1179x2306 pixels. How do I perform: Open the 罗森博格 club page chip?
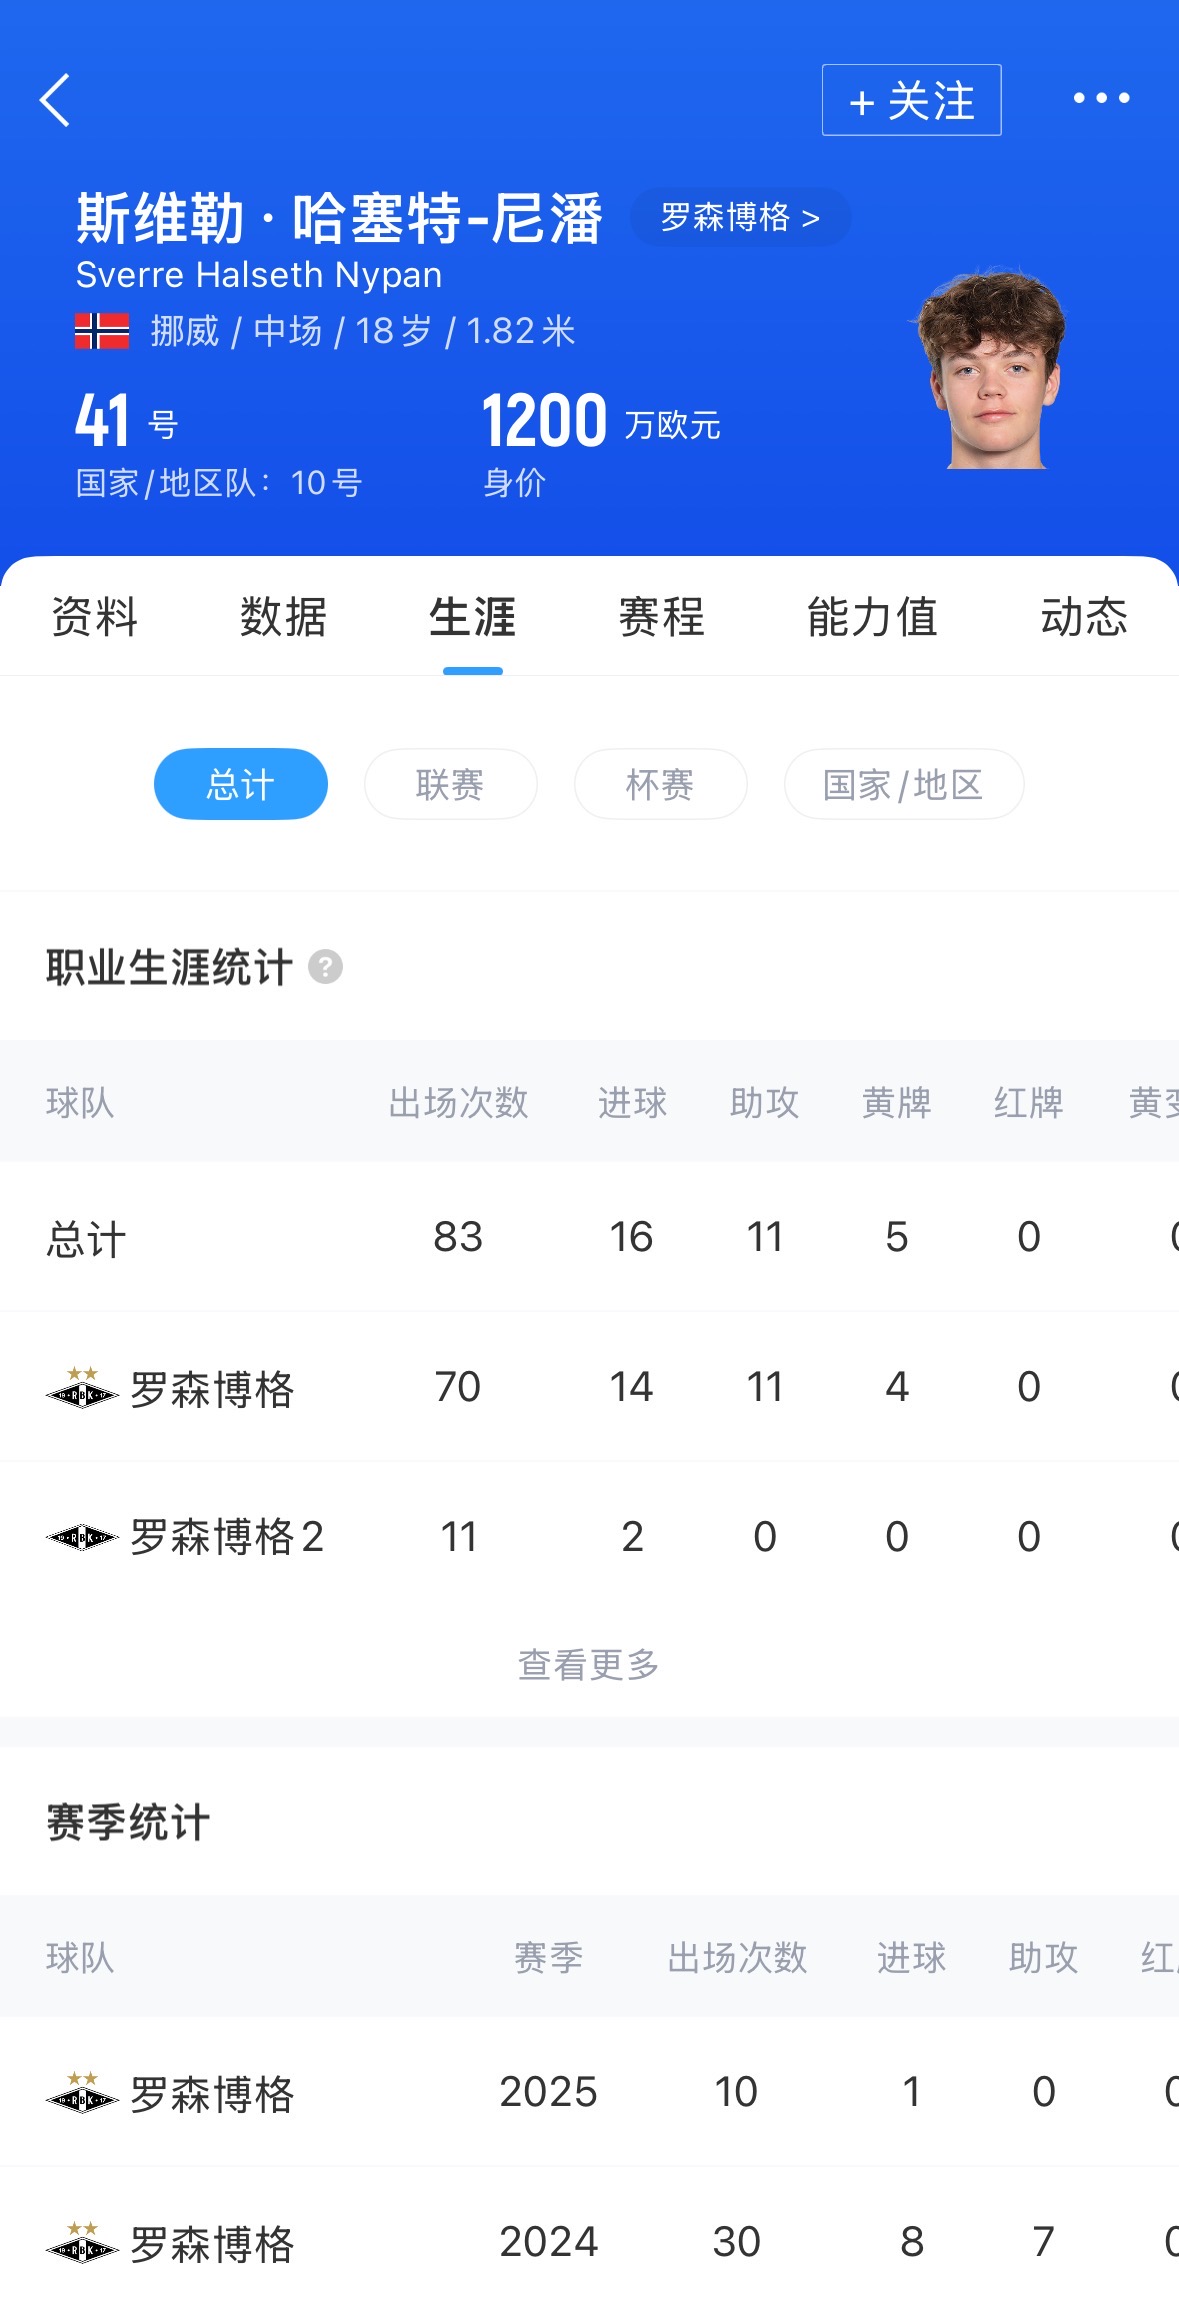pyautogui.click(x=740, y=217)
